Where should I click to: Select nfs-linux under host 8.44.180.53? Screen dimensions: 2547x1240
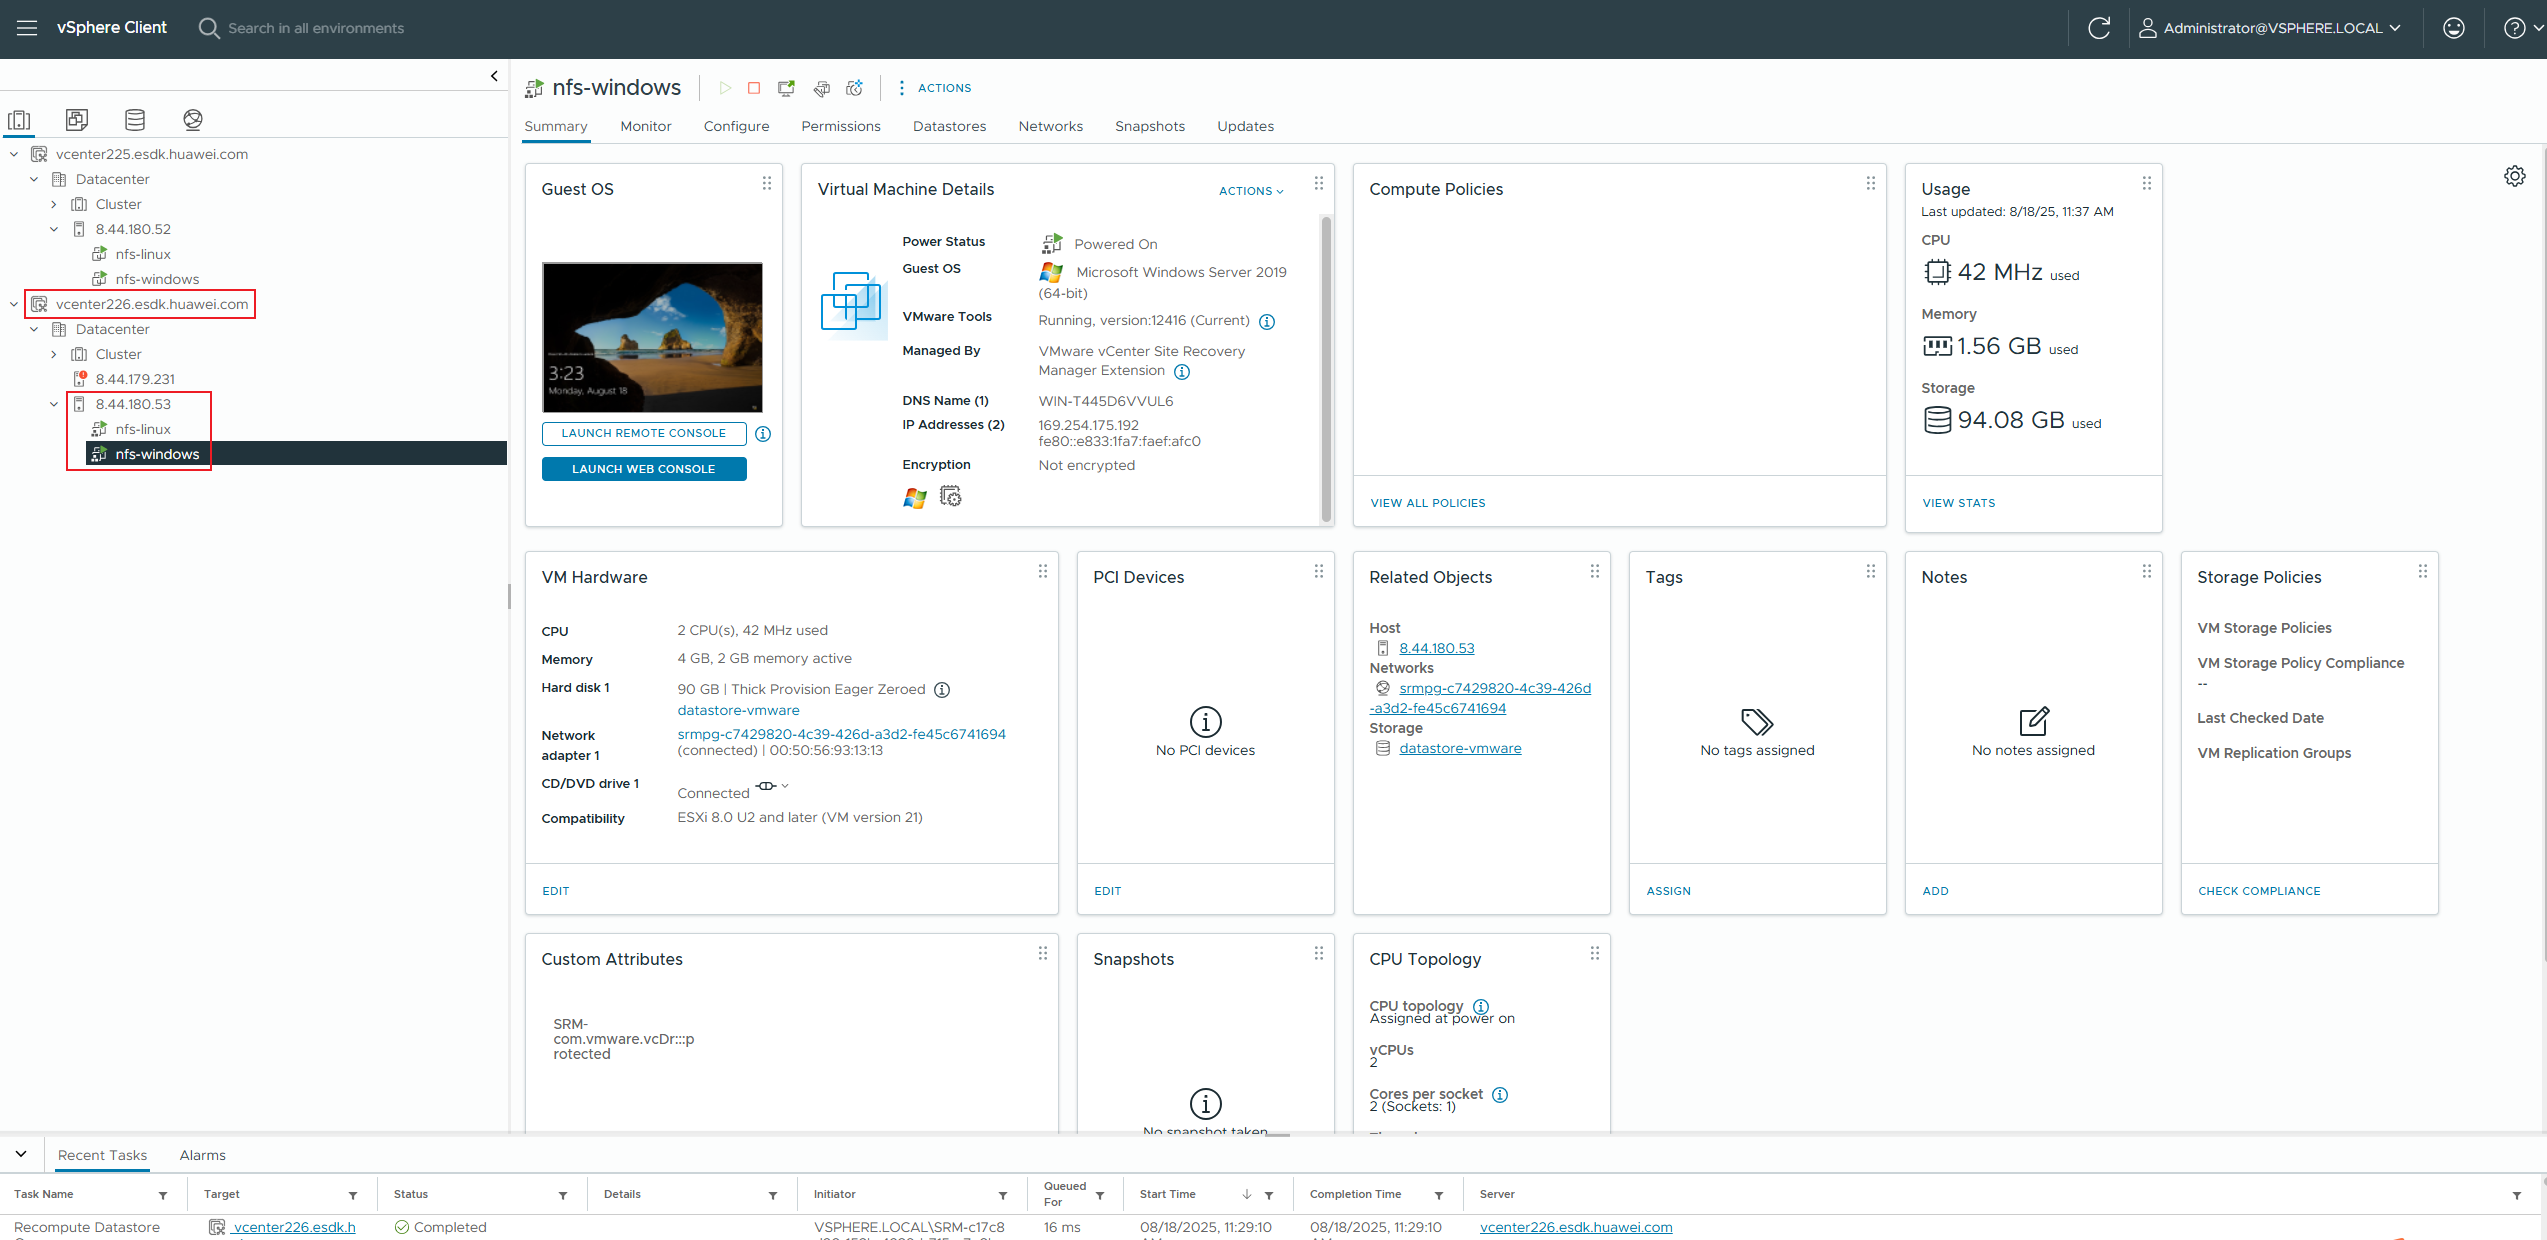[143, 429]
